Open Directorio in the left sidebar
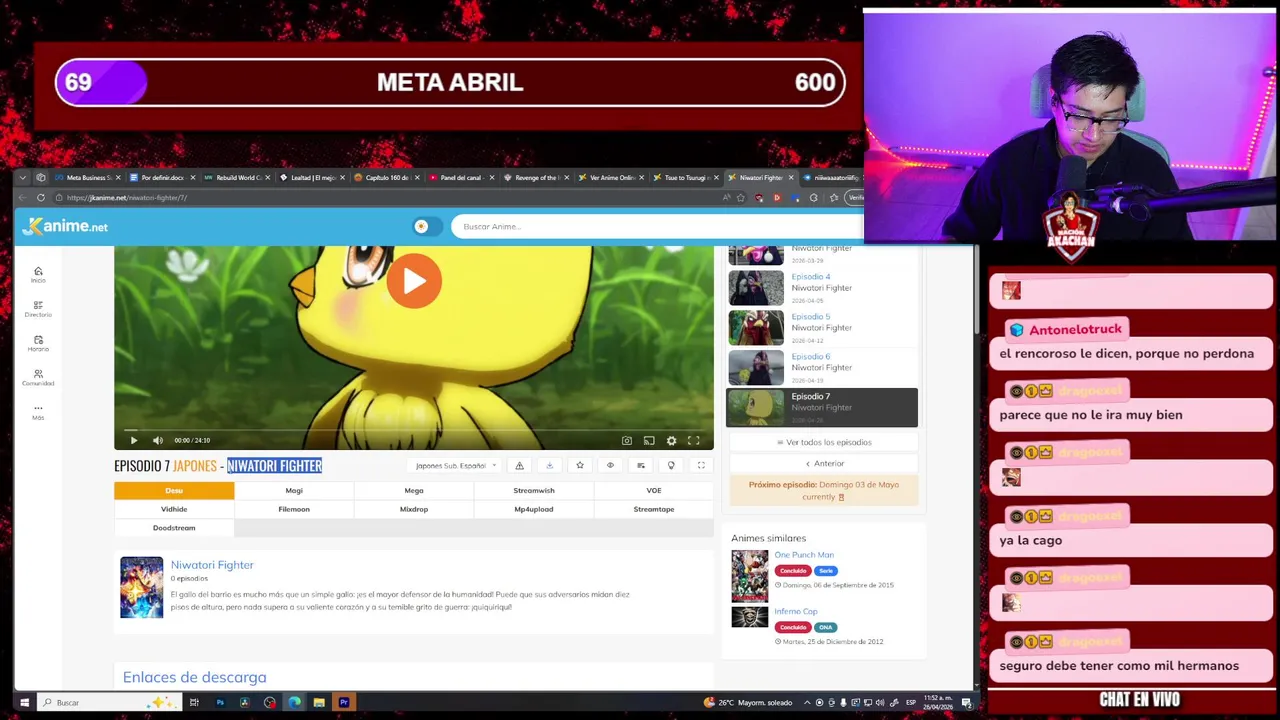The height and width of the screenshot is (720, 1280). coord(38,309)
